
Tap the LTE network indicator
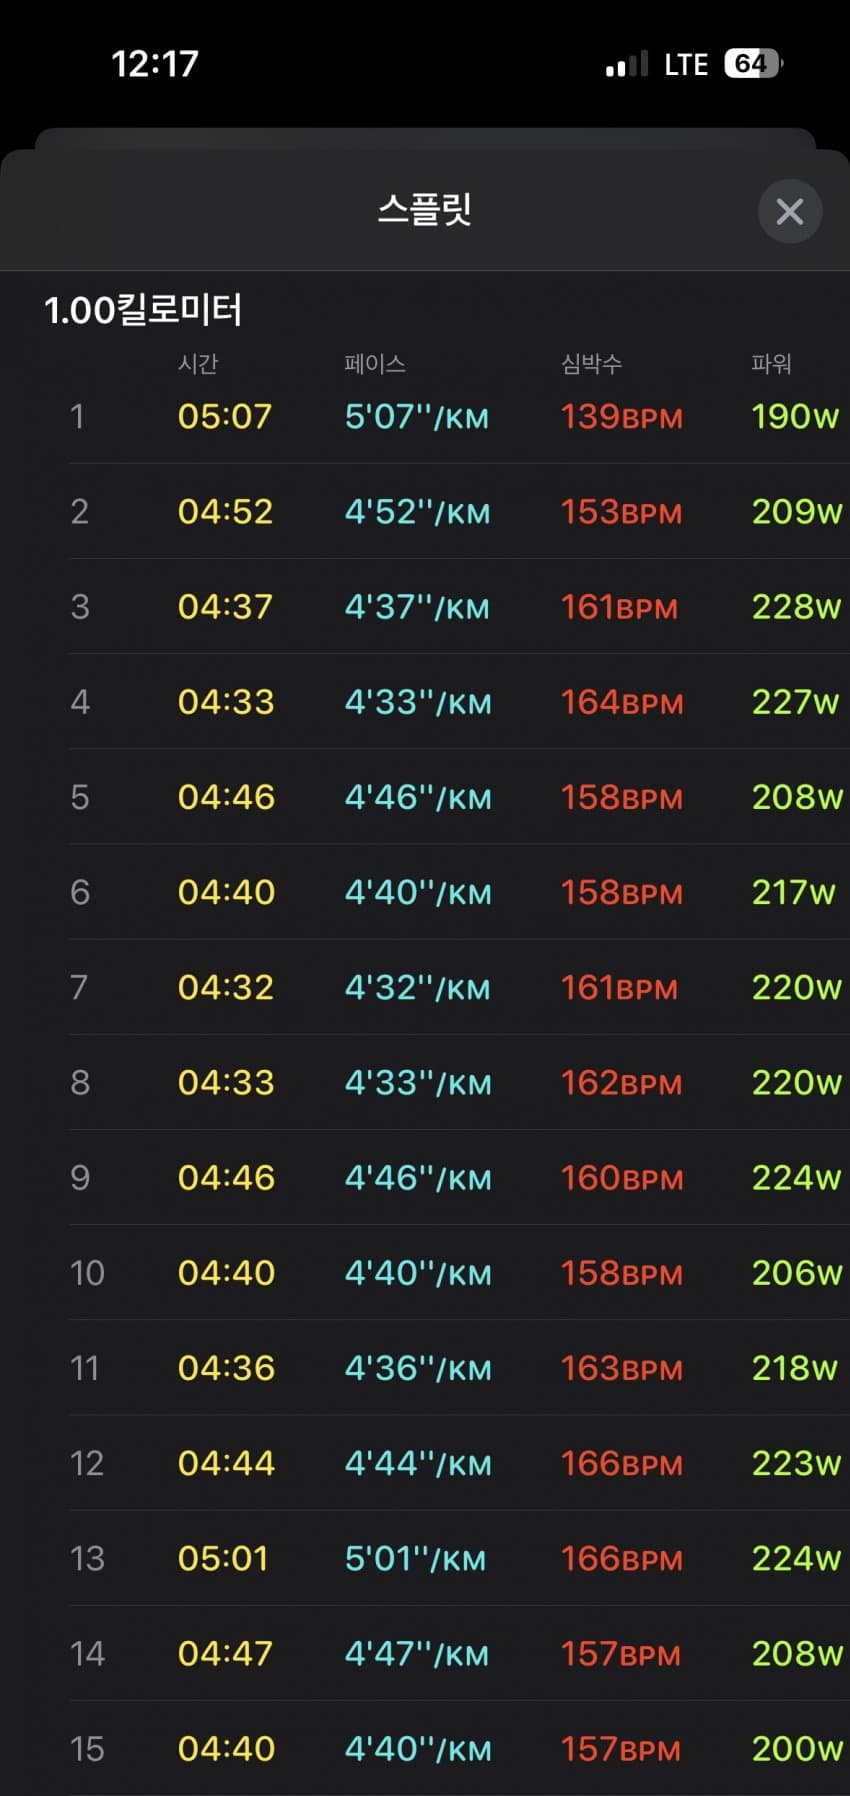(x=686, y=65)
